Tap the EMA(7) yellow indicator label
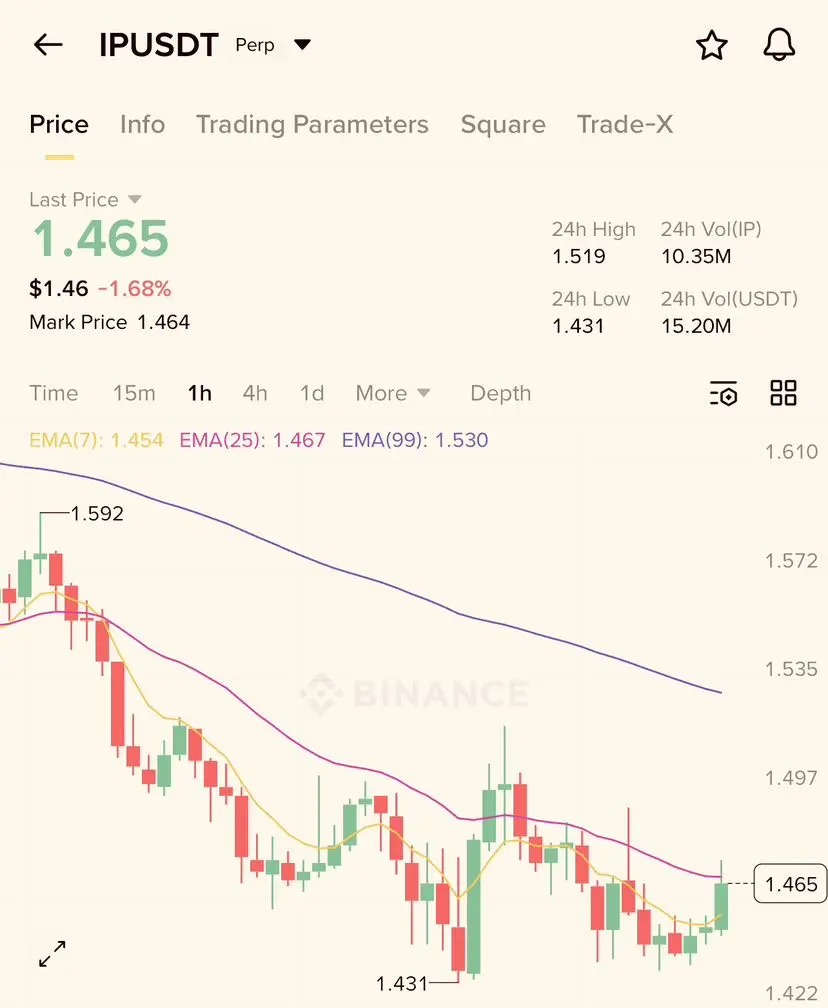Image resolution: width=828 pixels, height=1008 pixels. [x=96, y=440]
